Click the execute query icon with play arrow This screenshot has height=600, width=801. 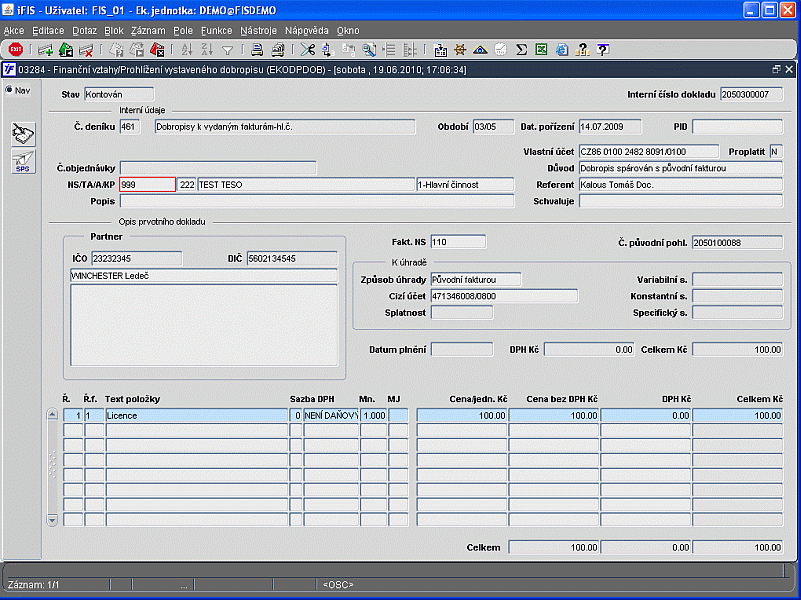coord(136,50)
